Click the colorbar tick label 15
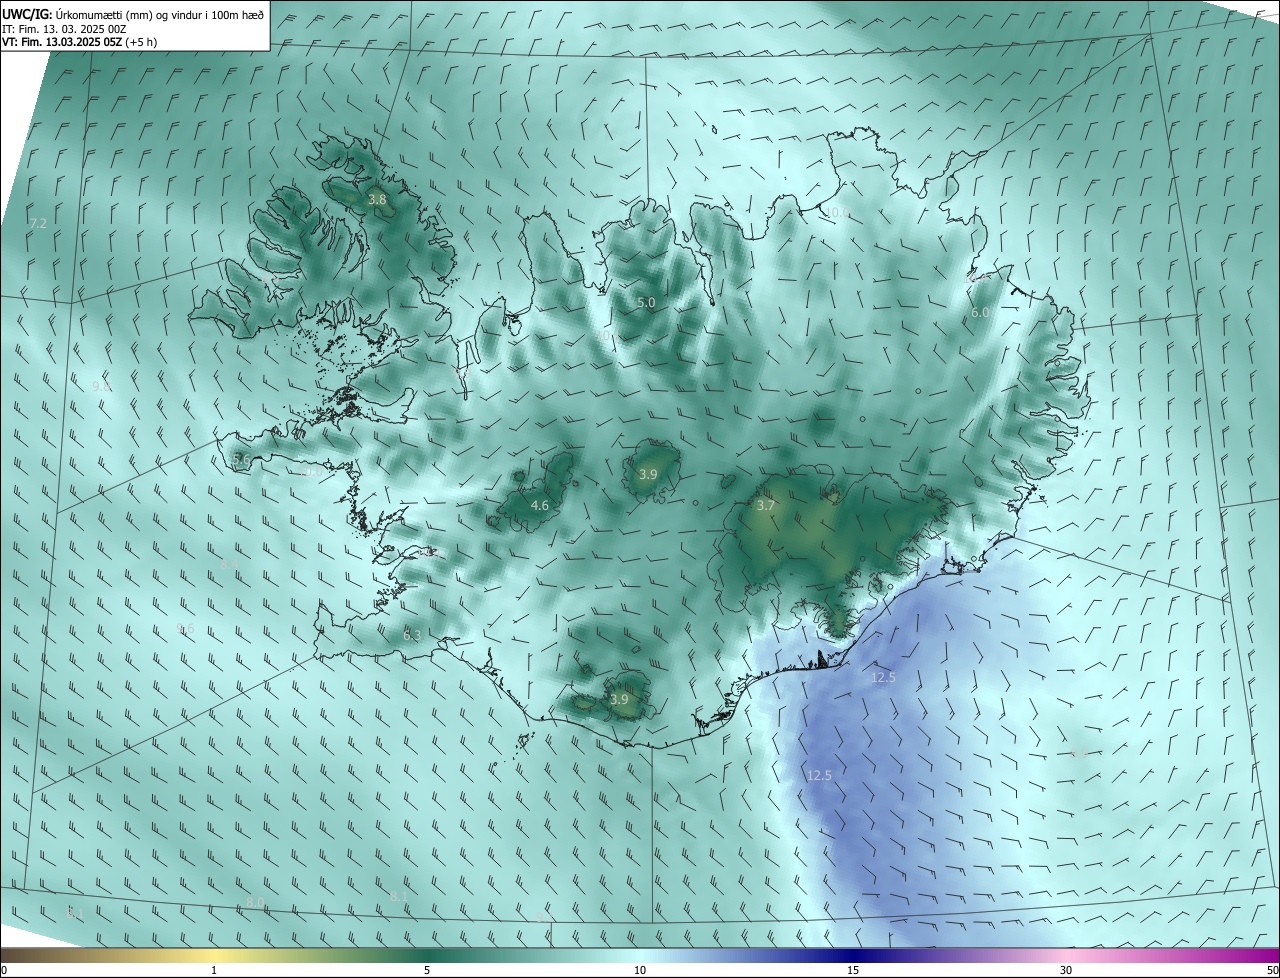Viewport: 1280px width, 978px height. point(853,970)
